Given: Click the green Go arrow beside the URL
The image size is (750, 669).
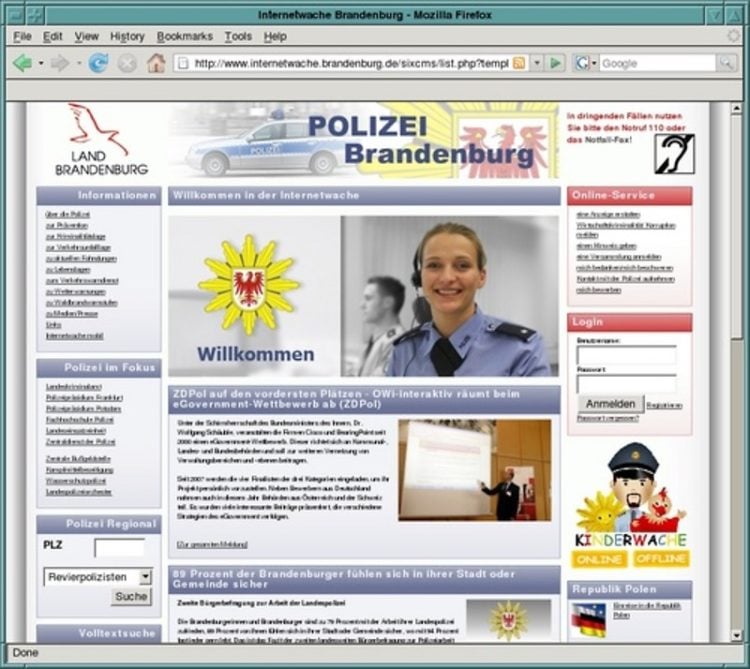Looking at the screenshot, I should coord(555,63).
